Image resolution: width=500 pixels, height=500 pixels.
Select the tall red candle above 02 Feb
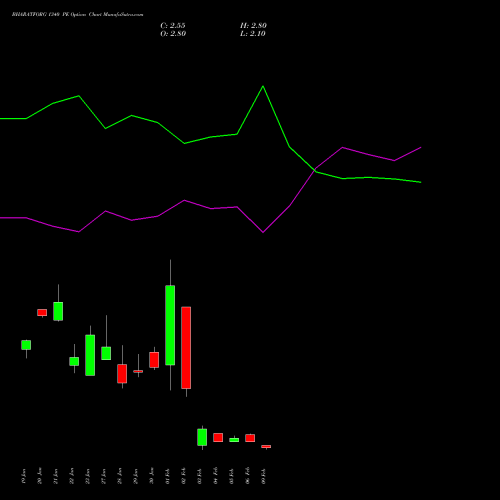(x=186, y=348)
